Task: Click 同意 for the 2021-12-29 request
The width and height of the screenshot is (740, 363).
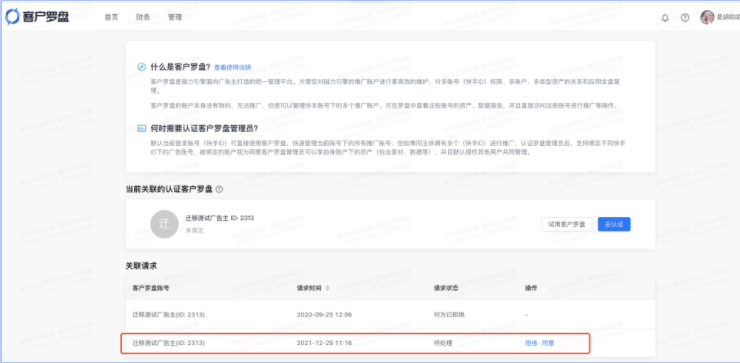Action: pyautogui.click(x=547, y=343)
